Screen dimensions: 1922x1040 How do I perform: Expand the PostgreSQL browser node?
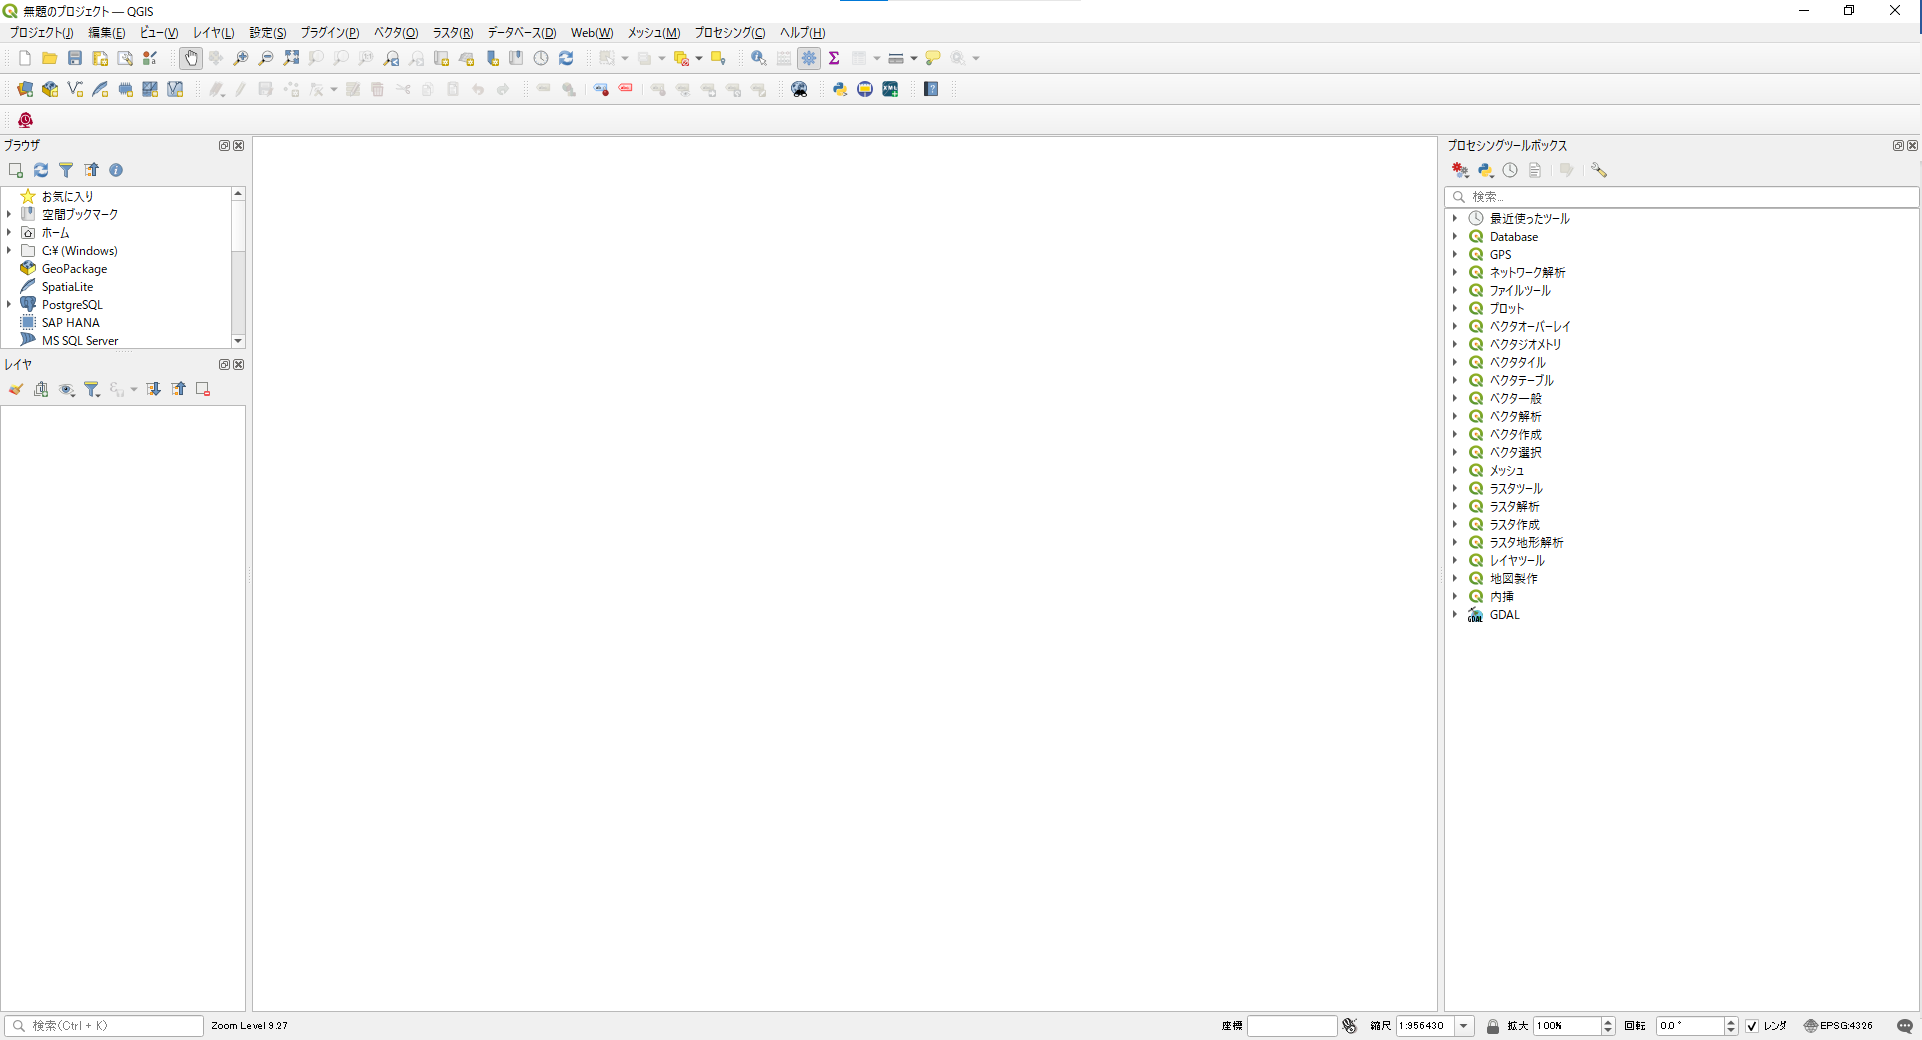click(x=9, y=305)
